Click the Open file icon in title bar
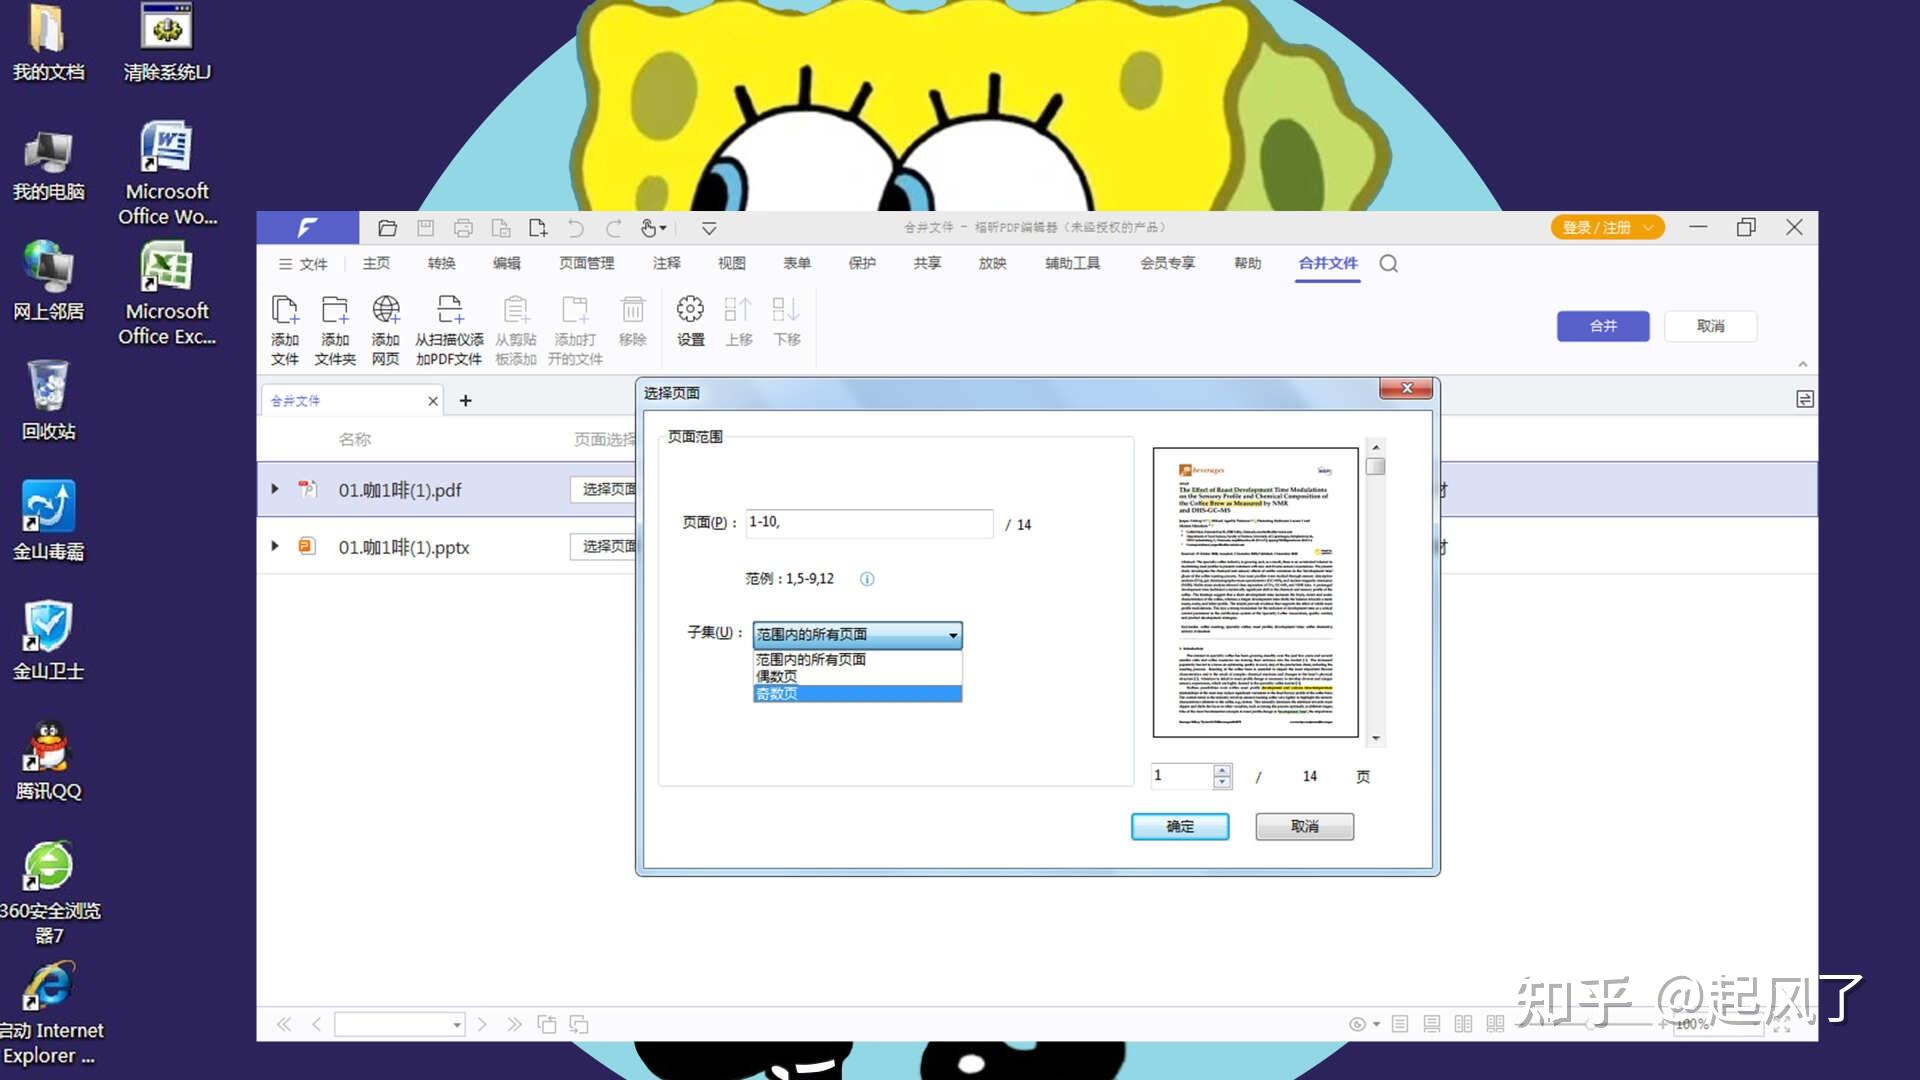Viewport: 1920px width, 1080px height. [387, 228]
